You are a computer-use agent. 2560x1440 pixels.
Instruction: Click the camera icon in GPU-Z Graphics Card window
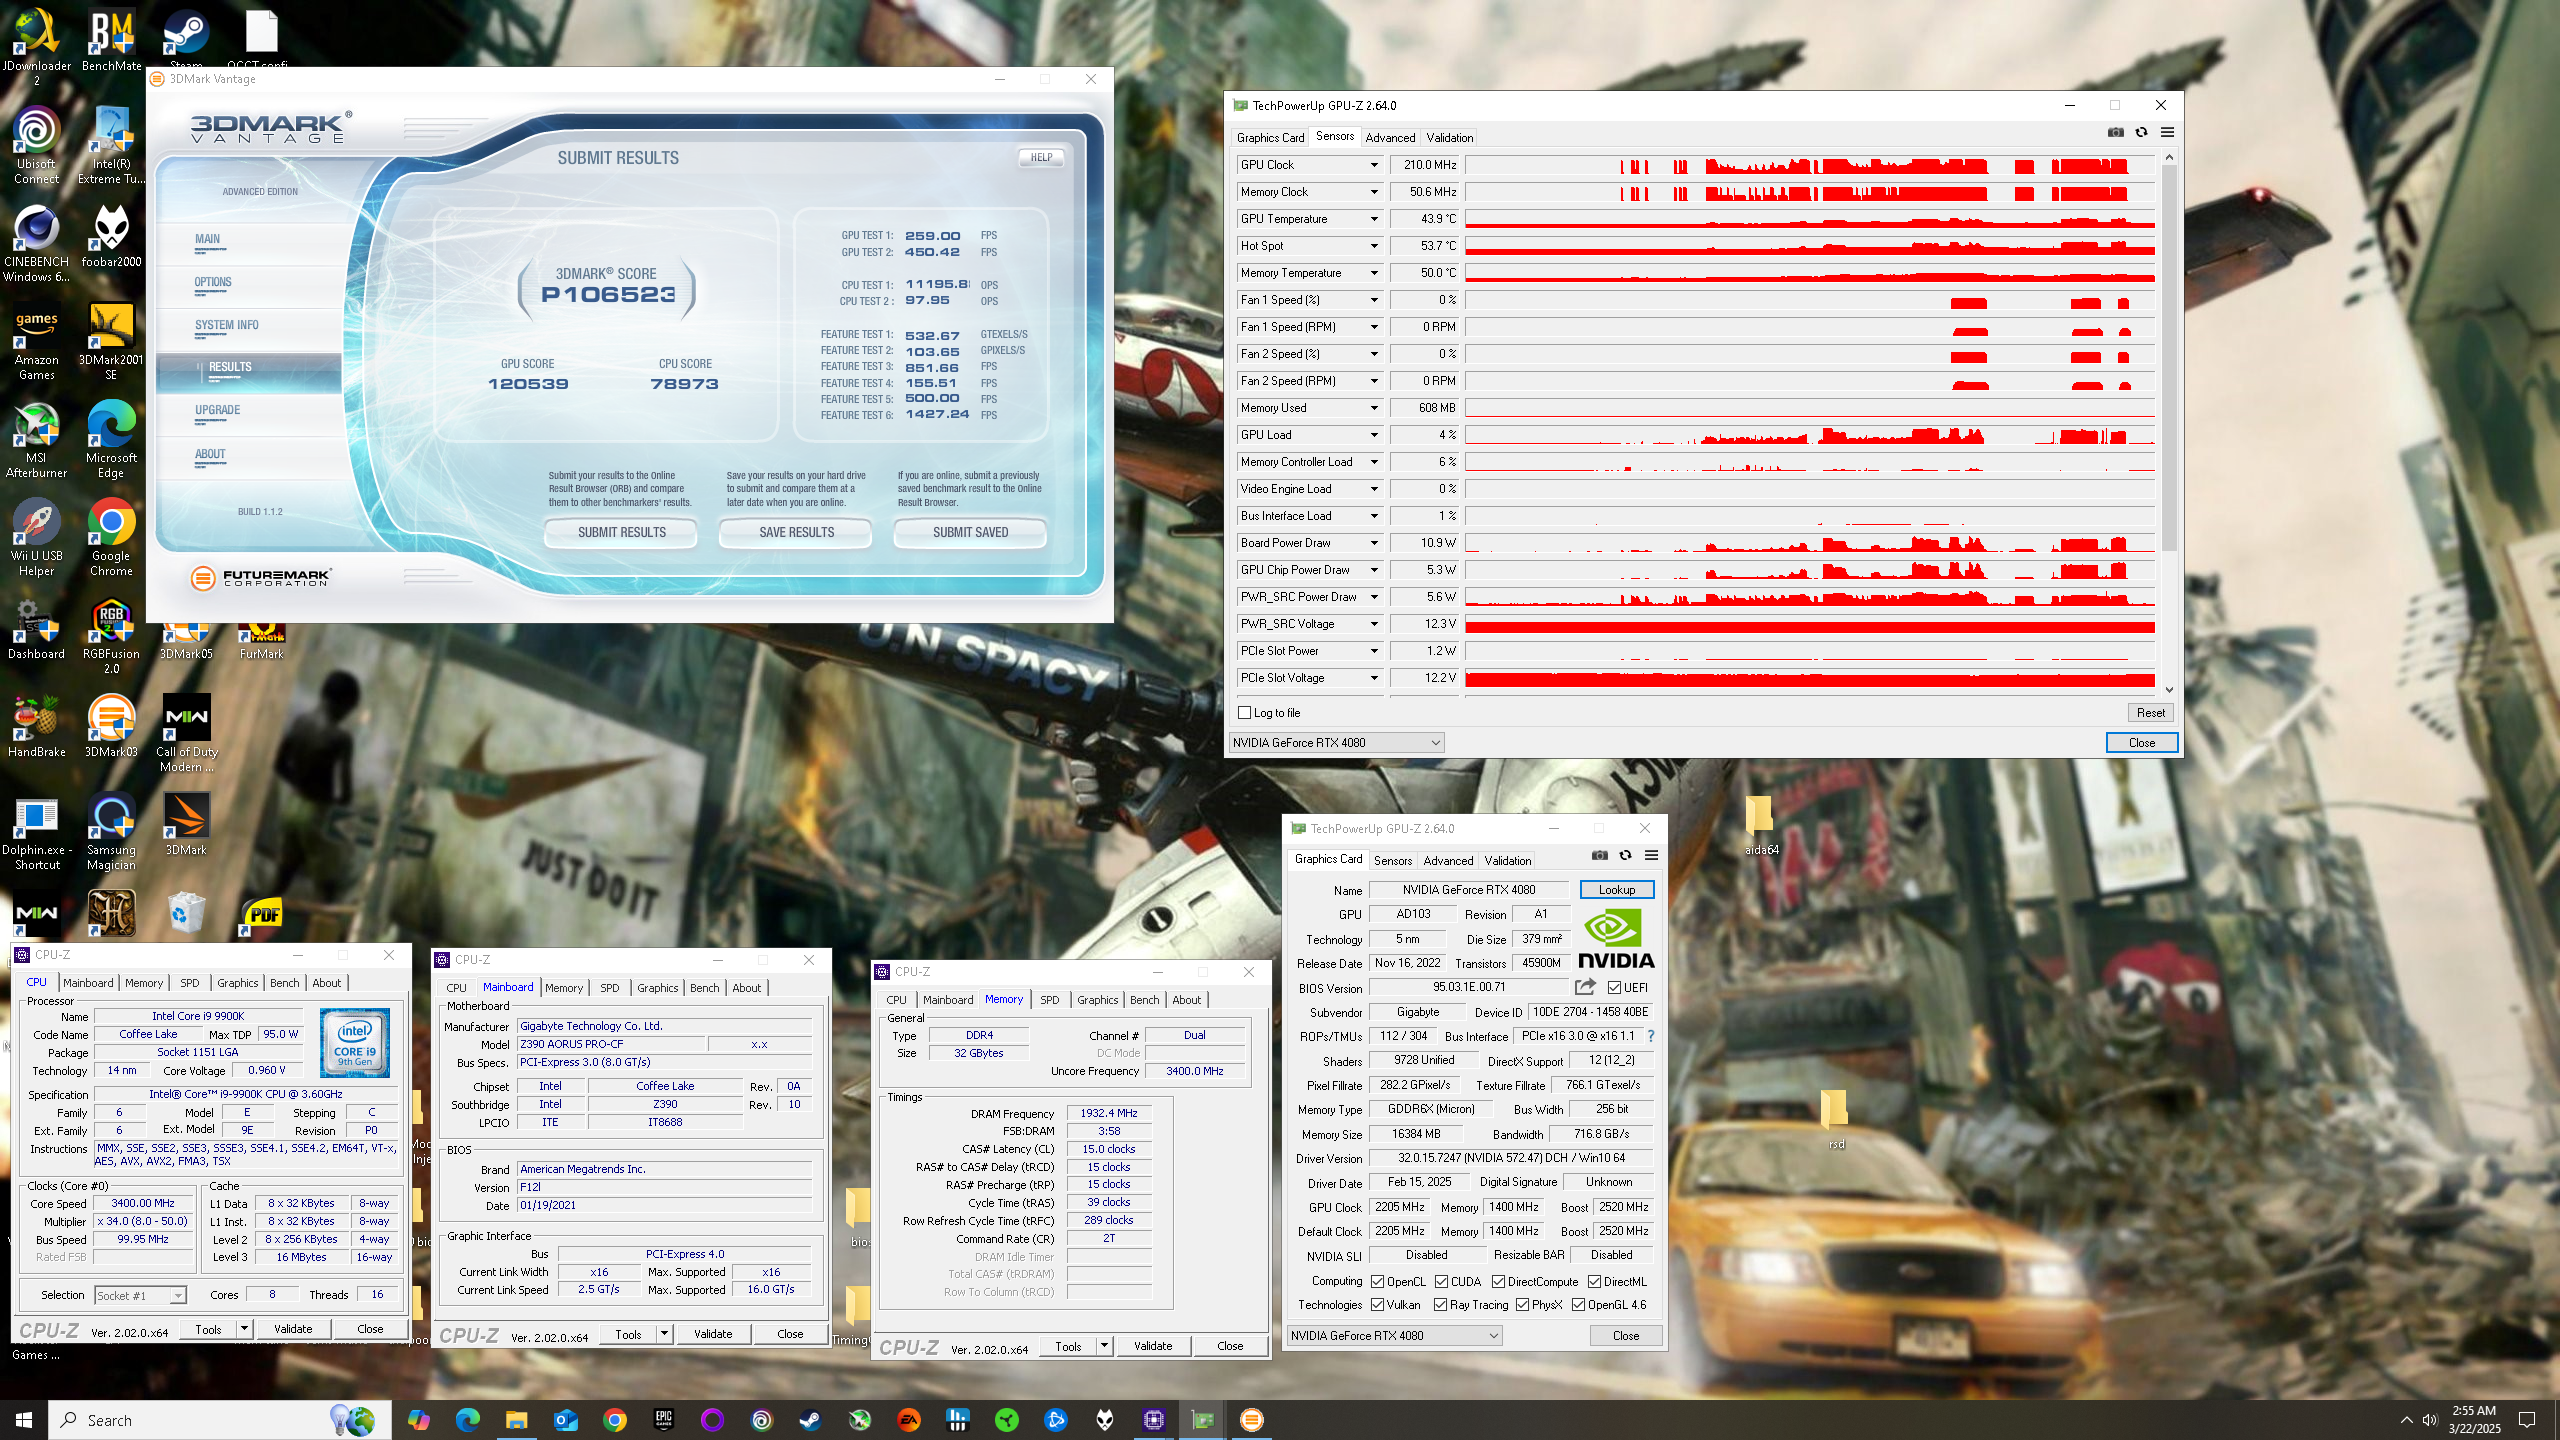pos(1599,855)
